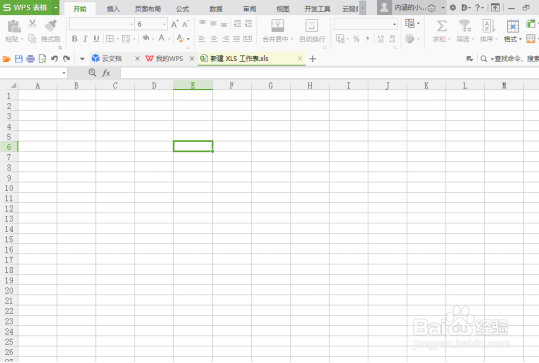539x363 pixels.
Task: Open print preview icon
Action: [x=42, y=59]
